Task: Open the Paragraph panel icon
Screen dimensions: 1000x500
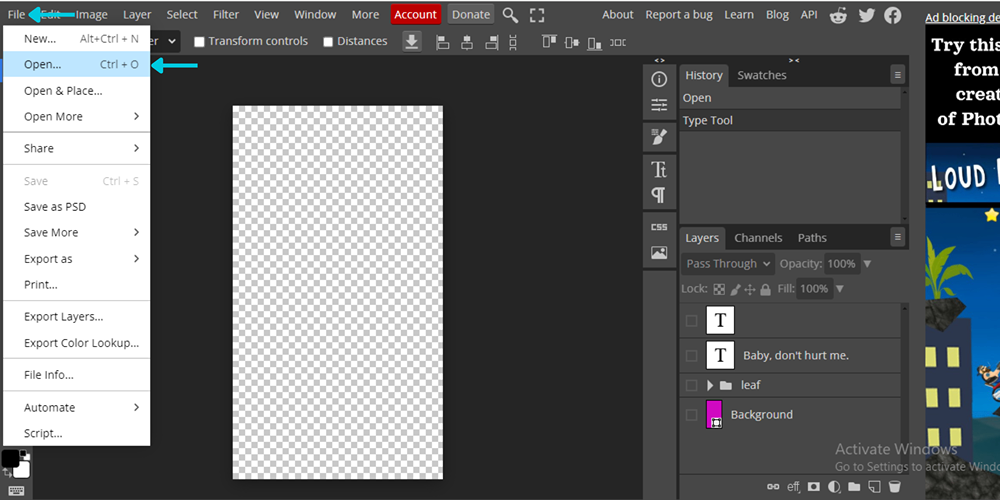Action: pos(659,194)
